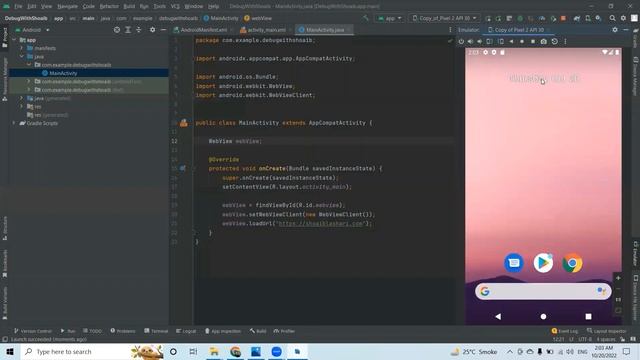640x360 pixels.
Task: Collapse the app module node
Action: coord(14,40)
